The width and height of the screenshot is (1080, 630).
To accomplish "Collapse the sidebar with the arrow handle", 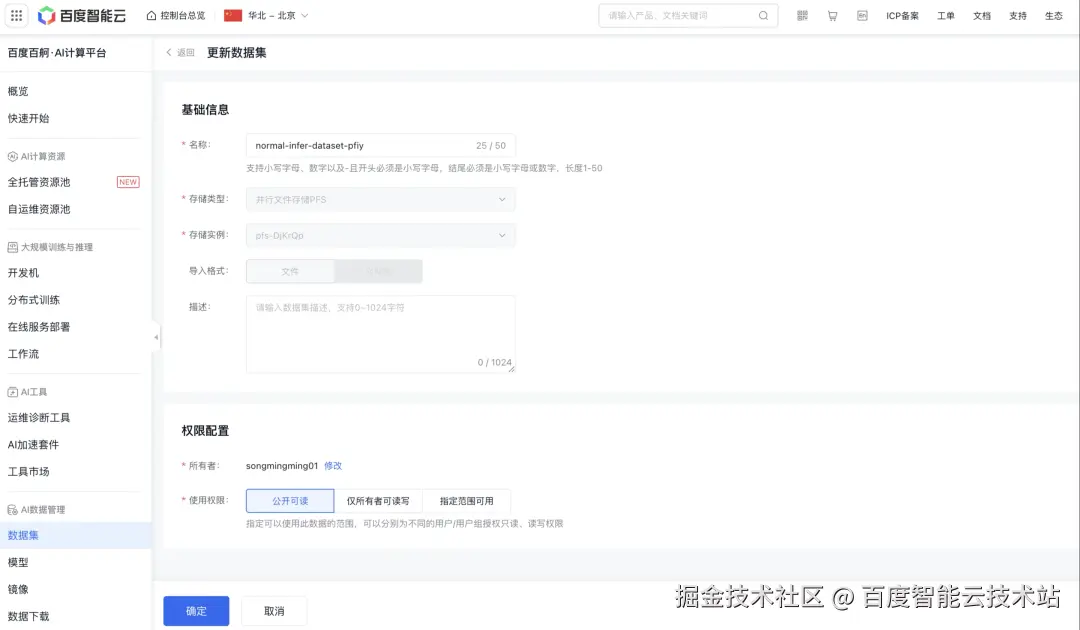I will pyautogui.click(x=156, y=337).
